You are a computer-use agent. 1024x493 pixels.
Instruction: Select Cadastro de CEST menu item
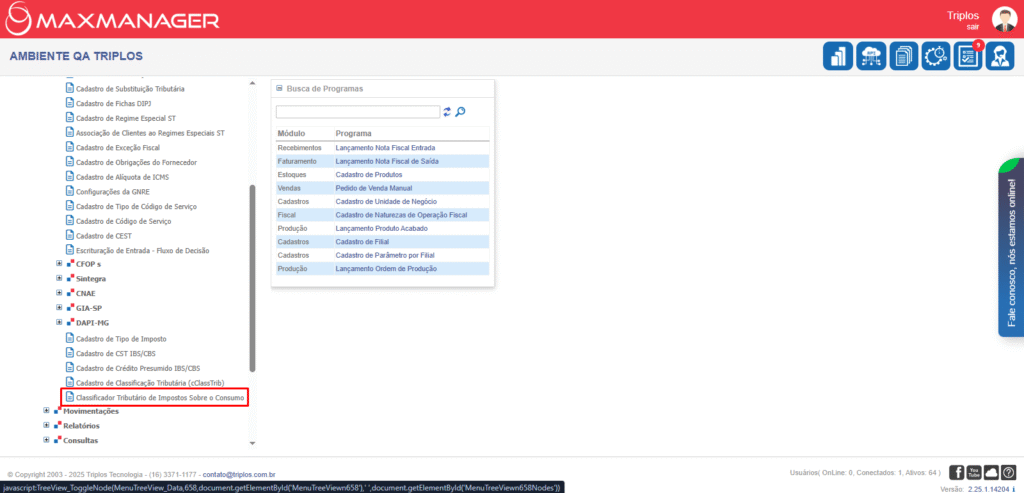104,235
